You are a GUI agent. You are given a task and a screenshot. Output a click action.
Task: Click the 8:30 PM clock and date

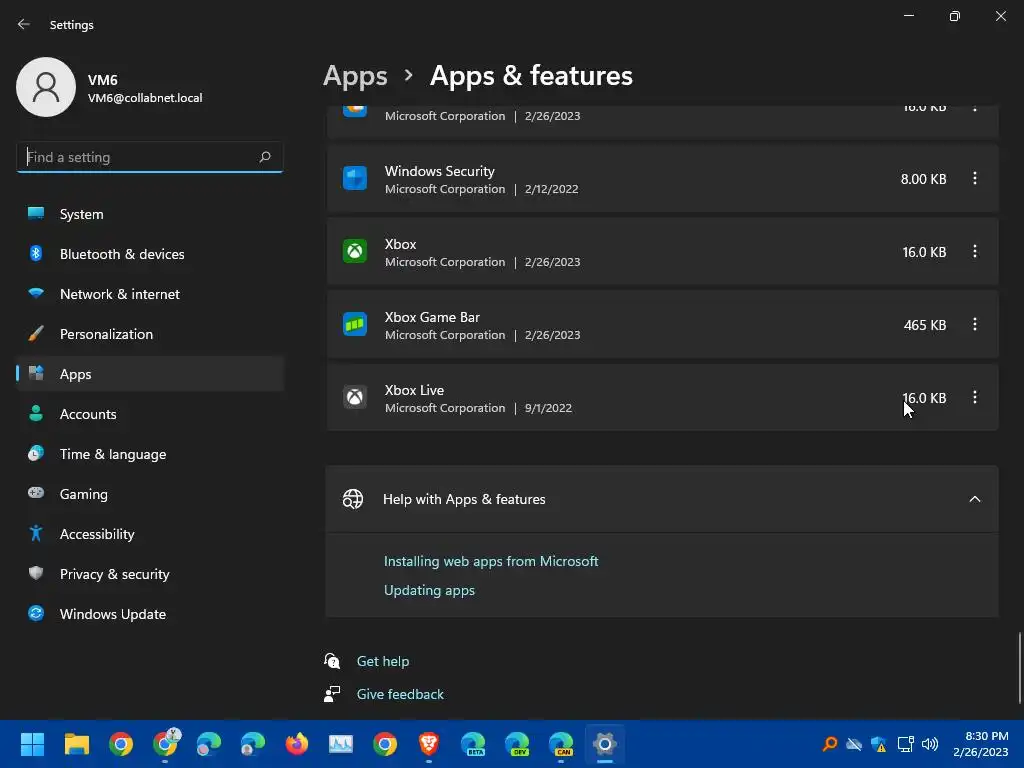980,744
